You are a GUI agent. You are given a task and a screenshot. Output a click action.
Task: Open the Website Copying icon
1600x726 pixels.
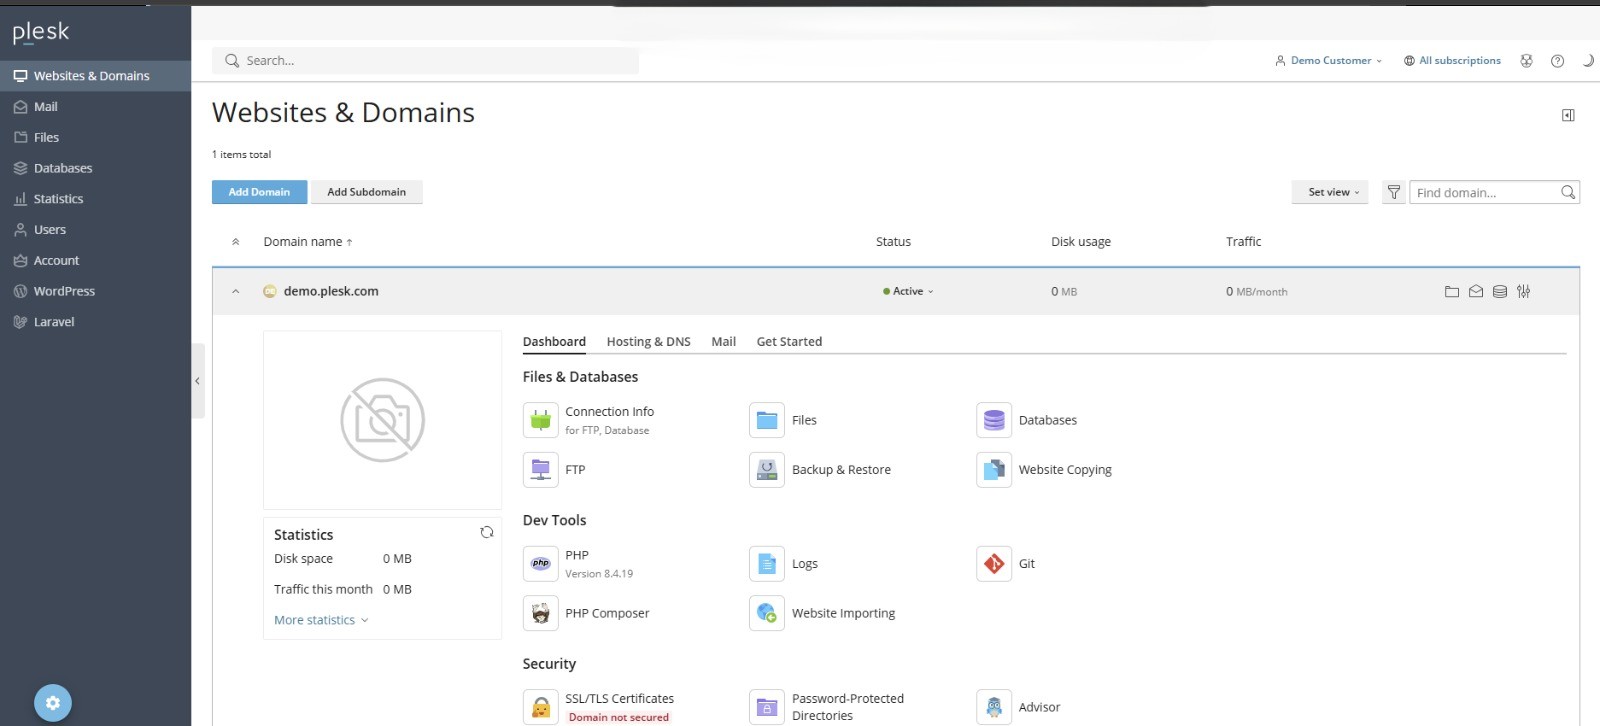tap(994, 470)
